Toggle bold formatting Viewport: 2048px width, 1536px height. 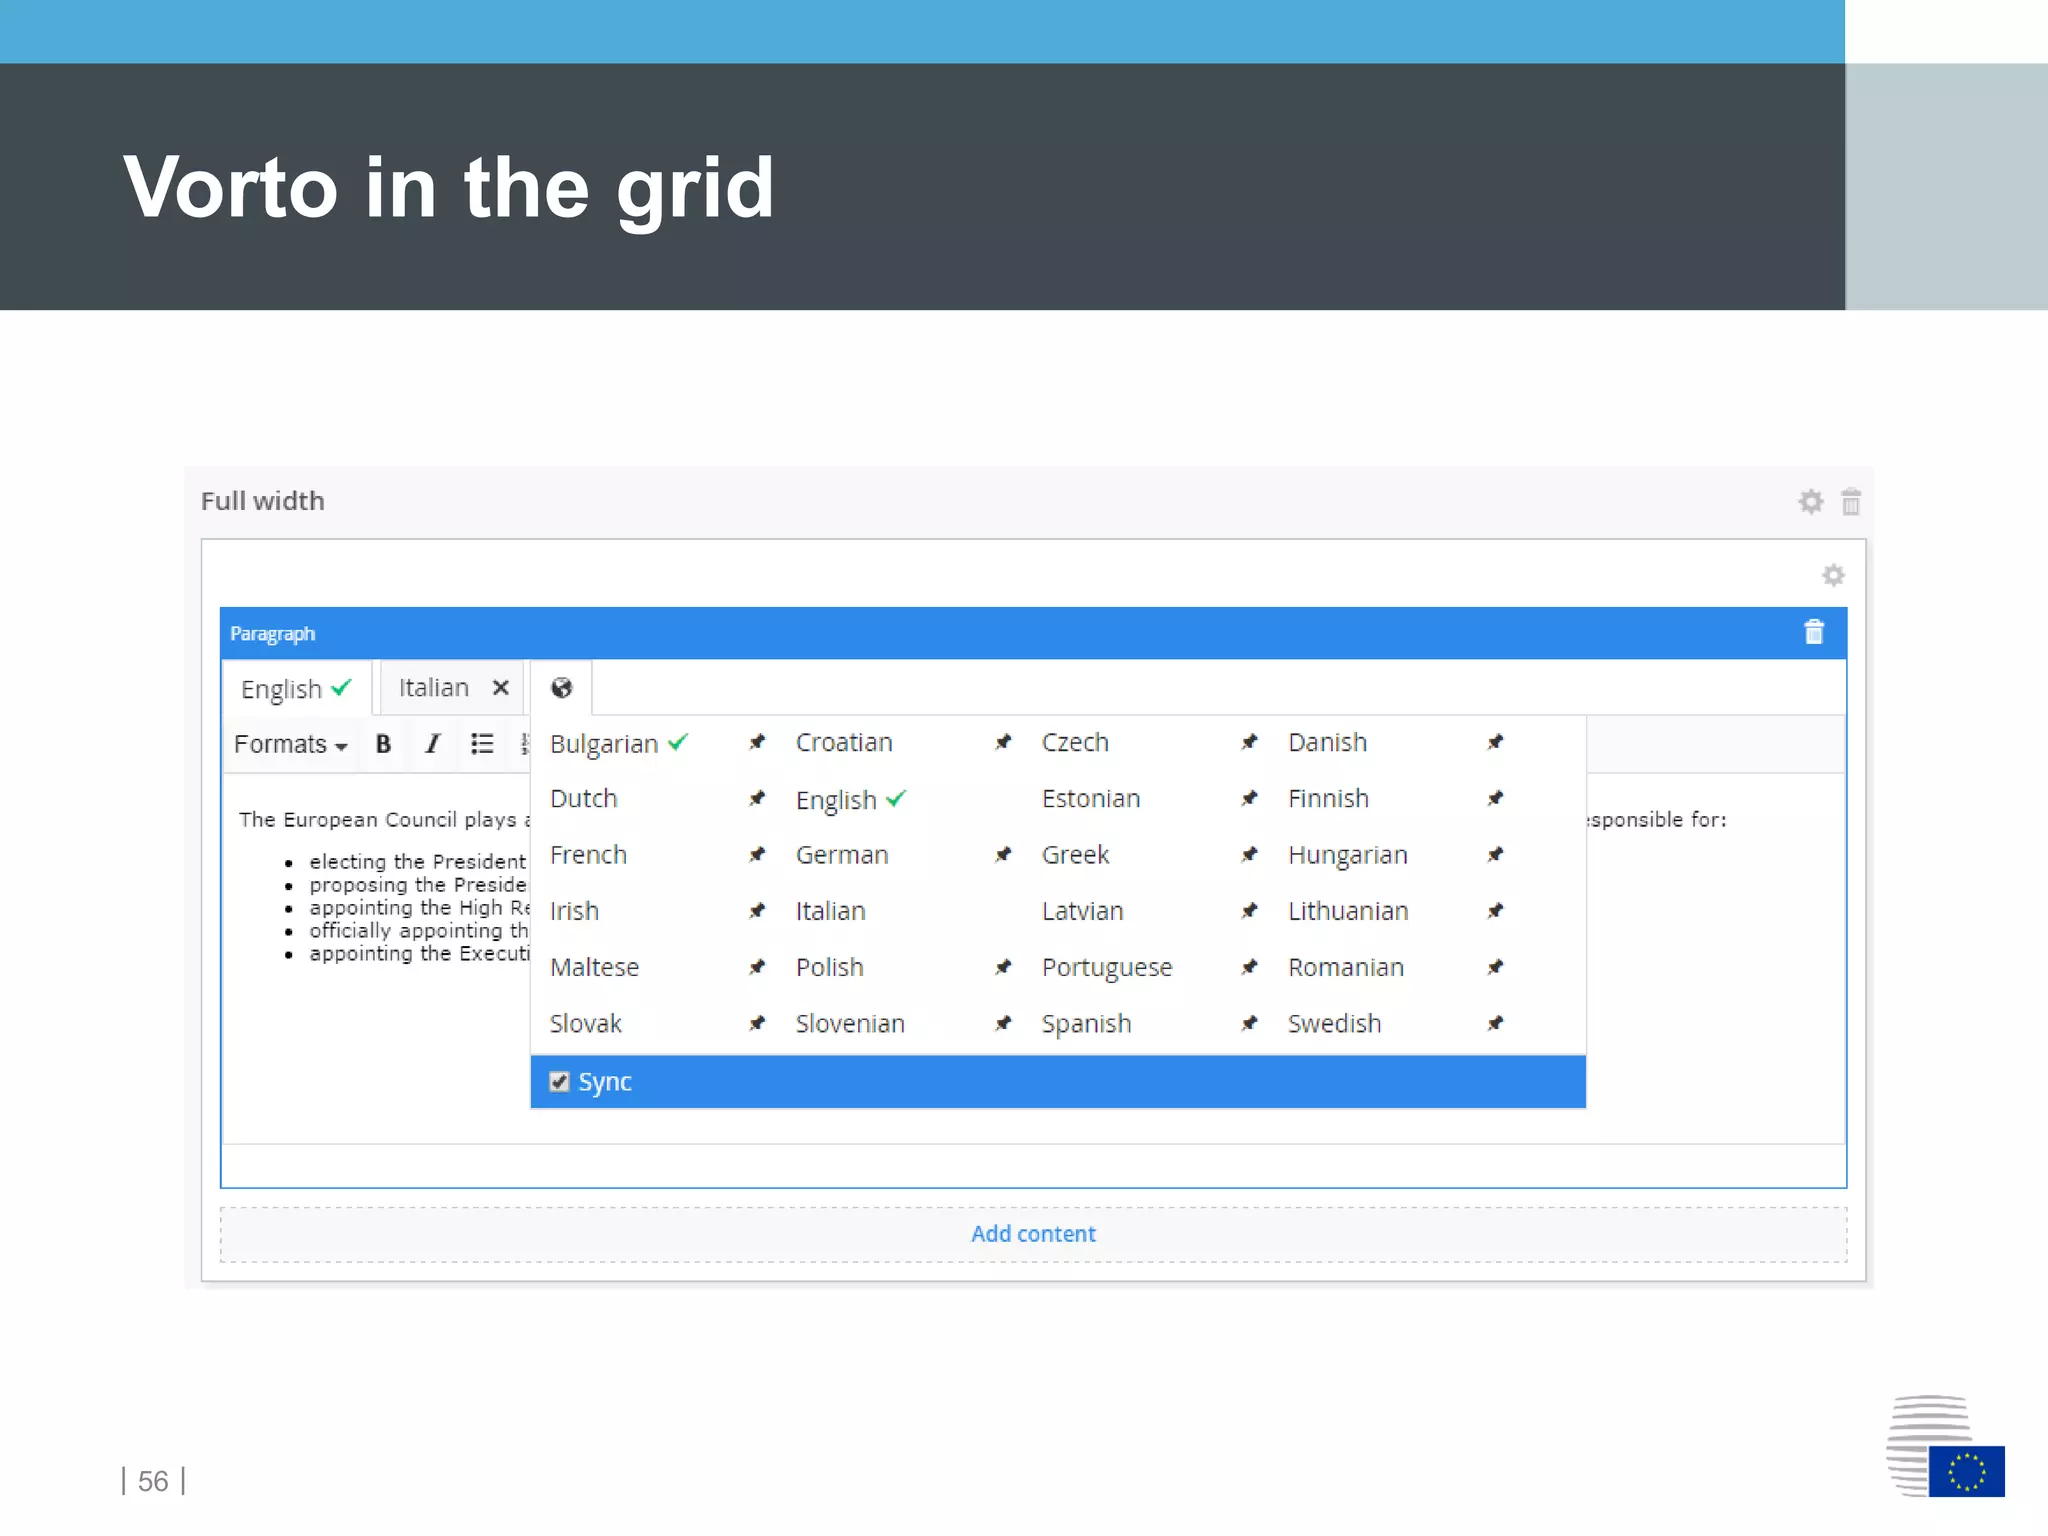coord(383,744)
